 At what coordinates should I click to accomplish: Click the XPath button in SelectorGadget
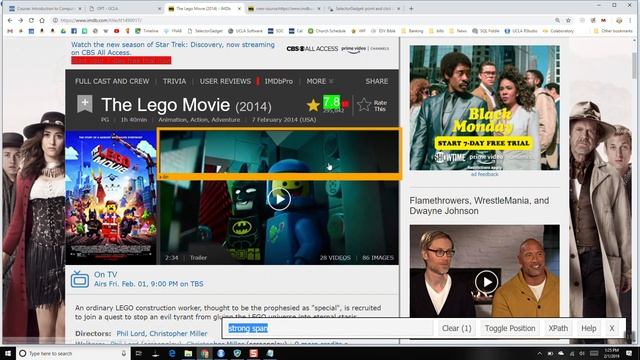pos(558,328)
